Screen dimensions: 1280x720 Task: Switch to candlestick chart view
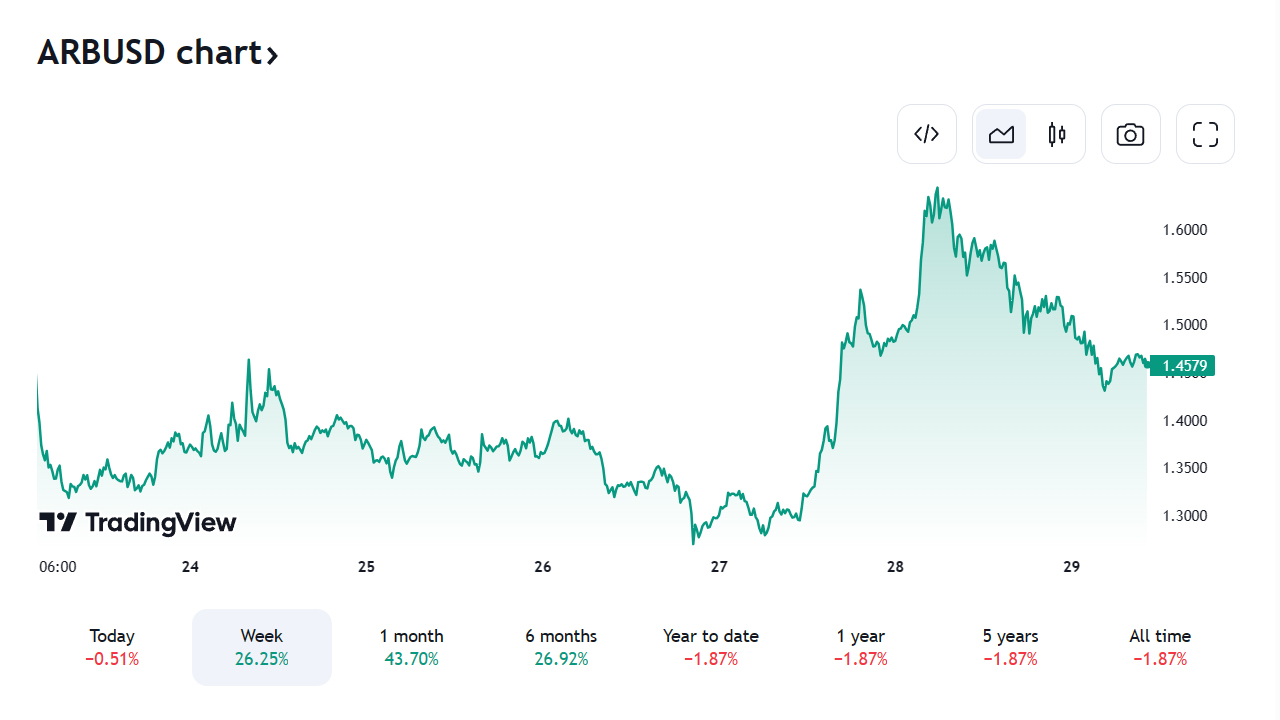point(1057,134)
